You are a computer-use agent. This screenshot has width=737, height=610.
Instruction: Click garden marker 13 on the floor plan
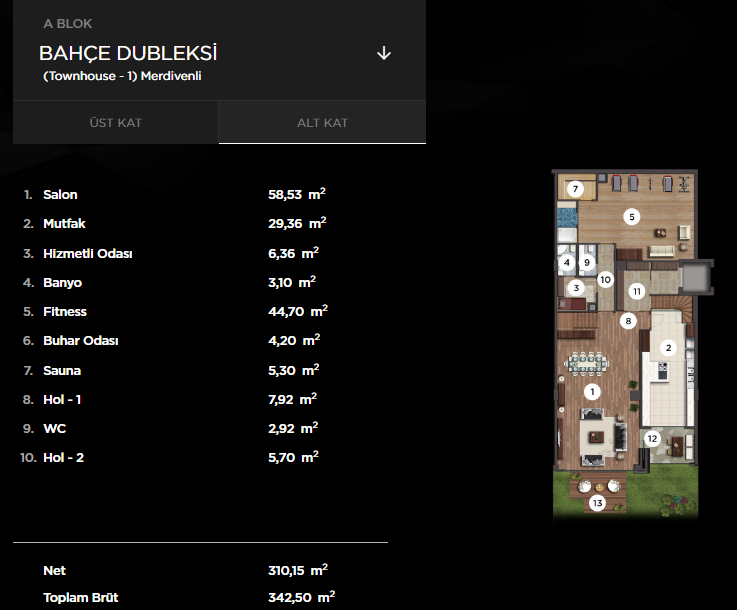pyautogui.click(x=598, y=503)
